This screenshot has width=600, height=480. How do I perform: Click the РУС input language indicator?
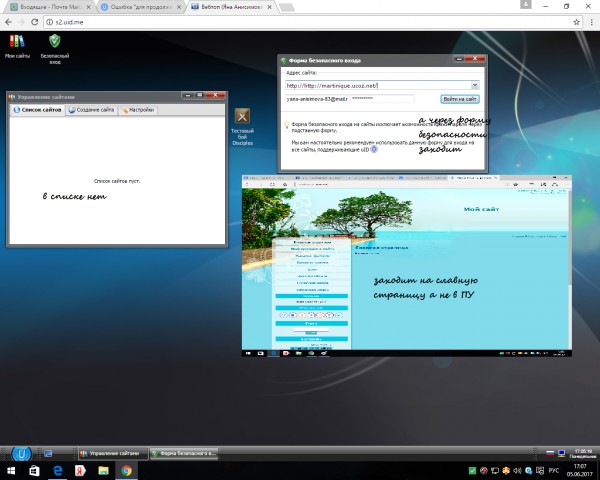click(x=554, y=470)
